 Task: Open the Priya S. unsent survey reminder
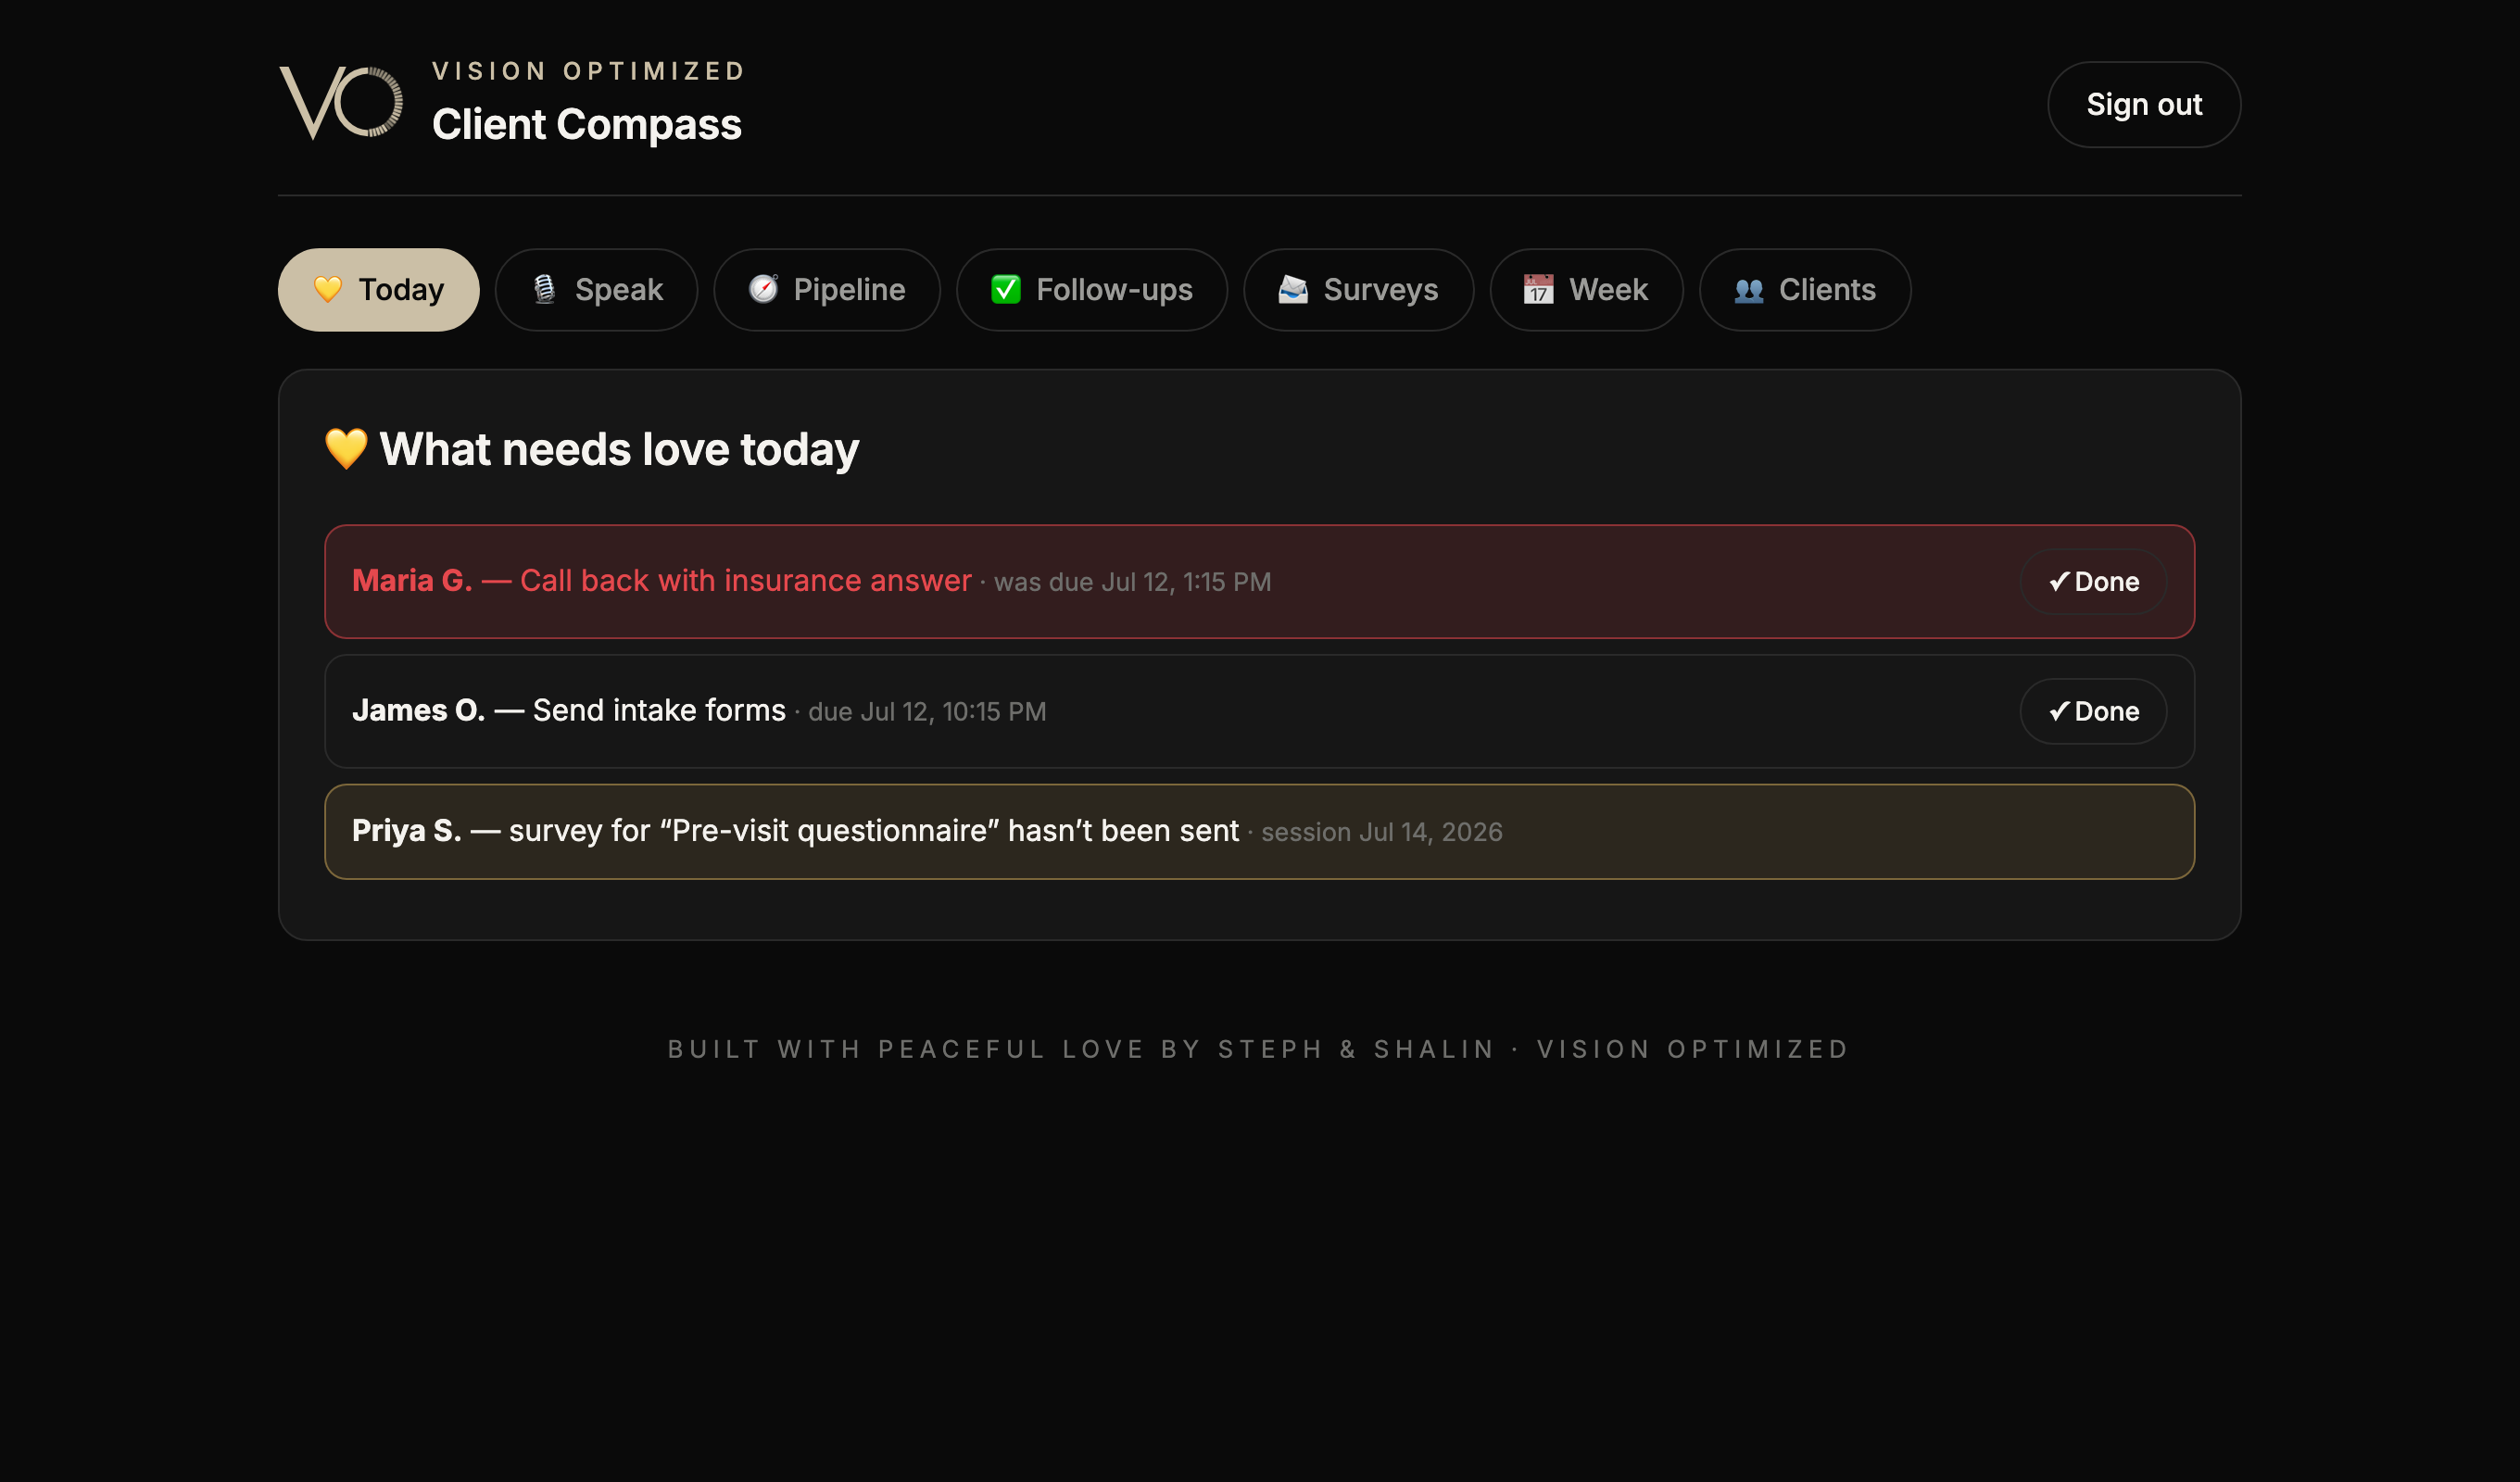tap(1259, 832)
